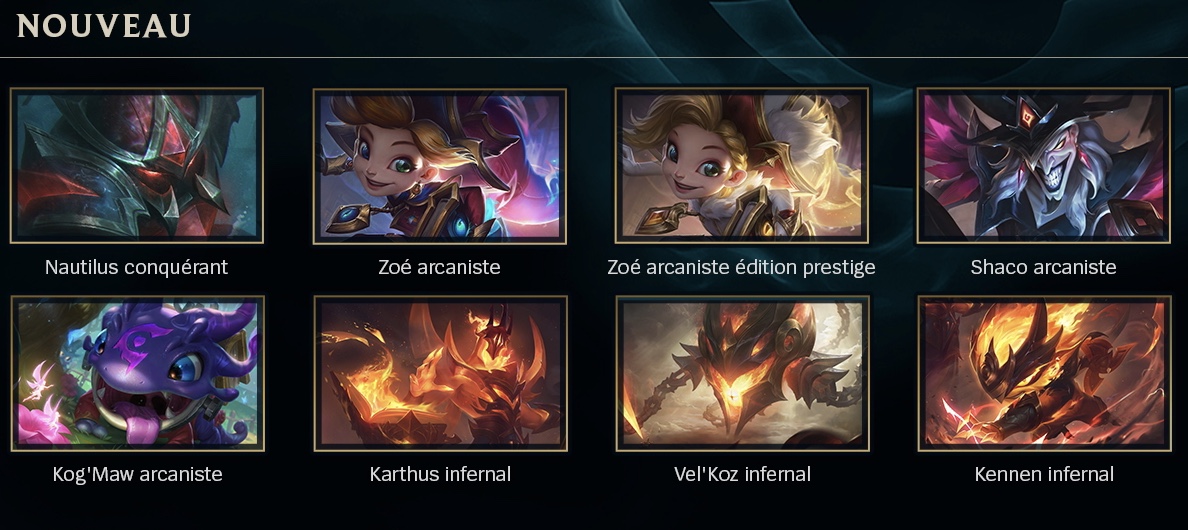Open the Shaco arcaniste skin image

[1043, 166]
